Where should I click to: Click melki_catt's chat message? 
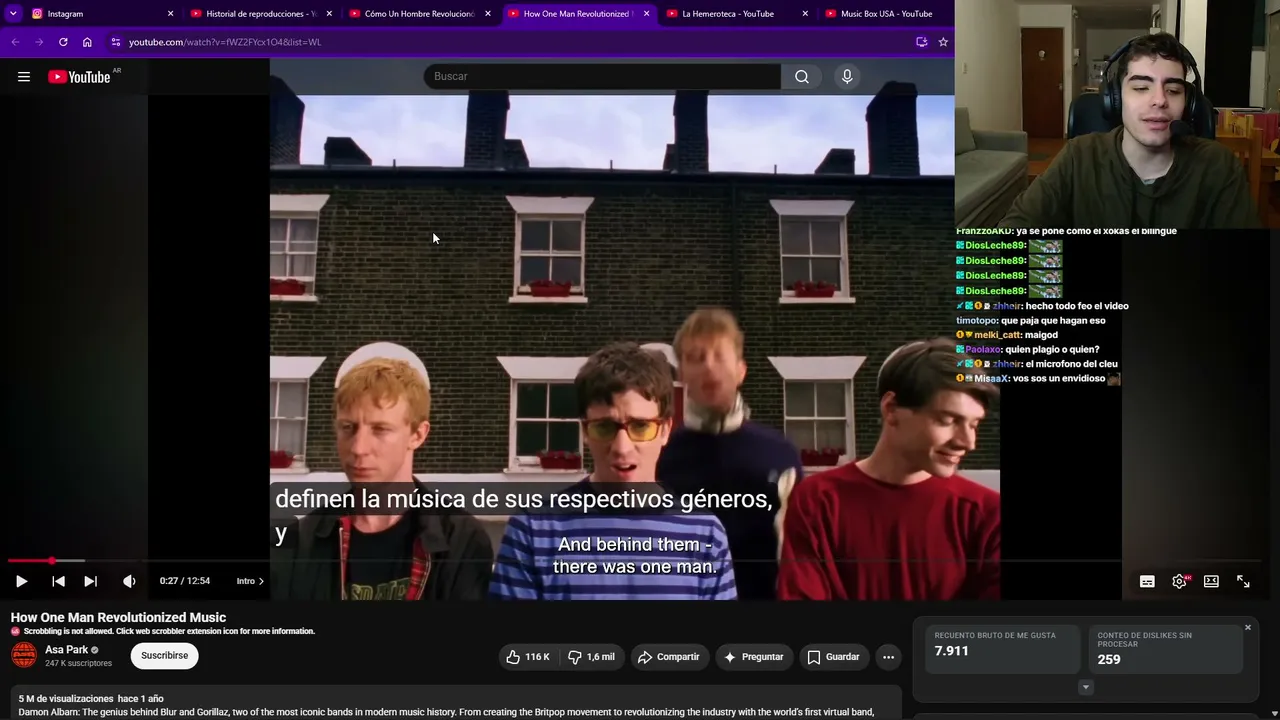[1007, 335]
